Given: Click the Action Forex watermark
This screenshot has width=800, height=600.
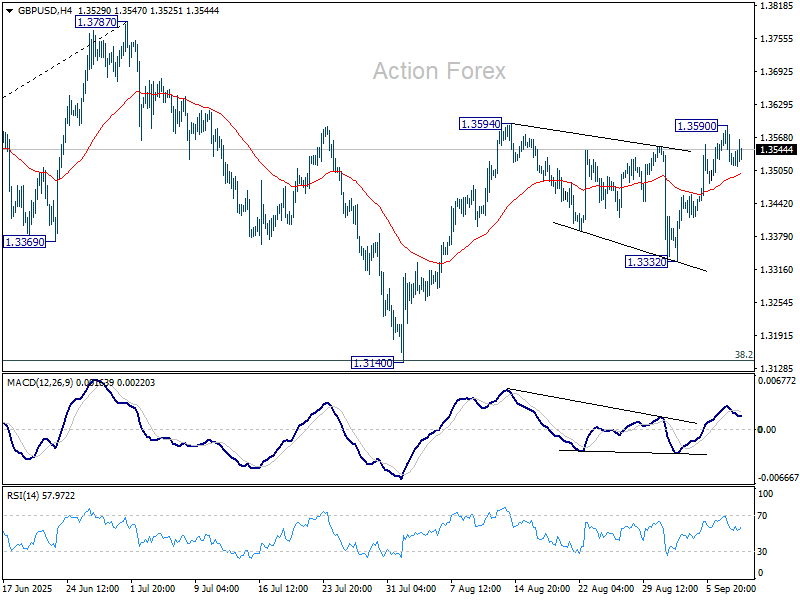Looking at the screenshot, I should pyautogui.click(x=439, y=71).
